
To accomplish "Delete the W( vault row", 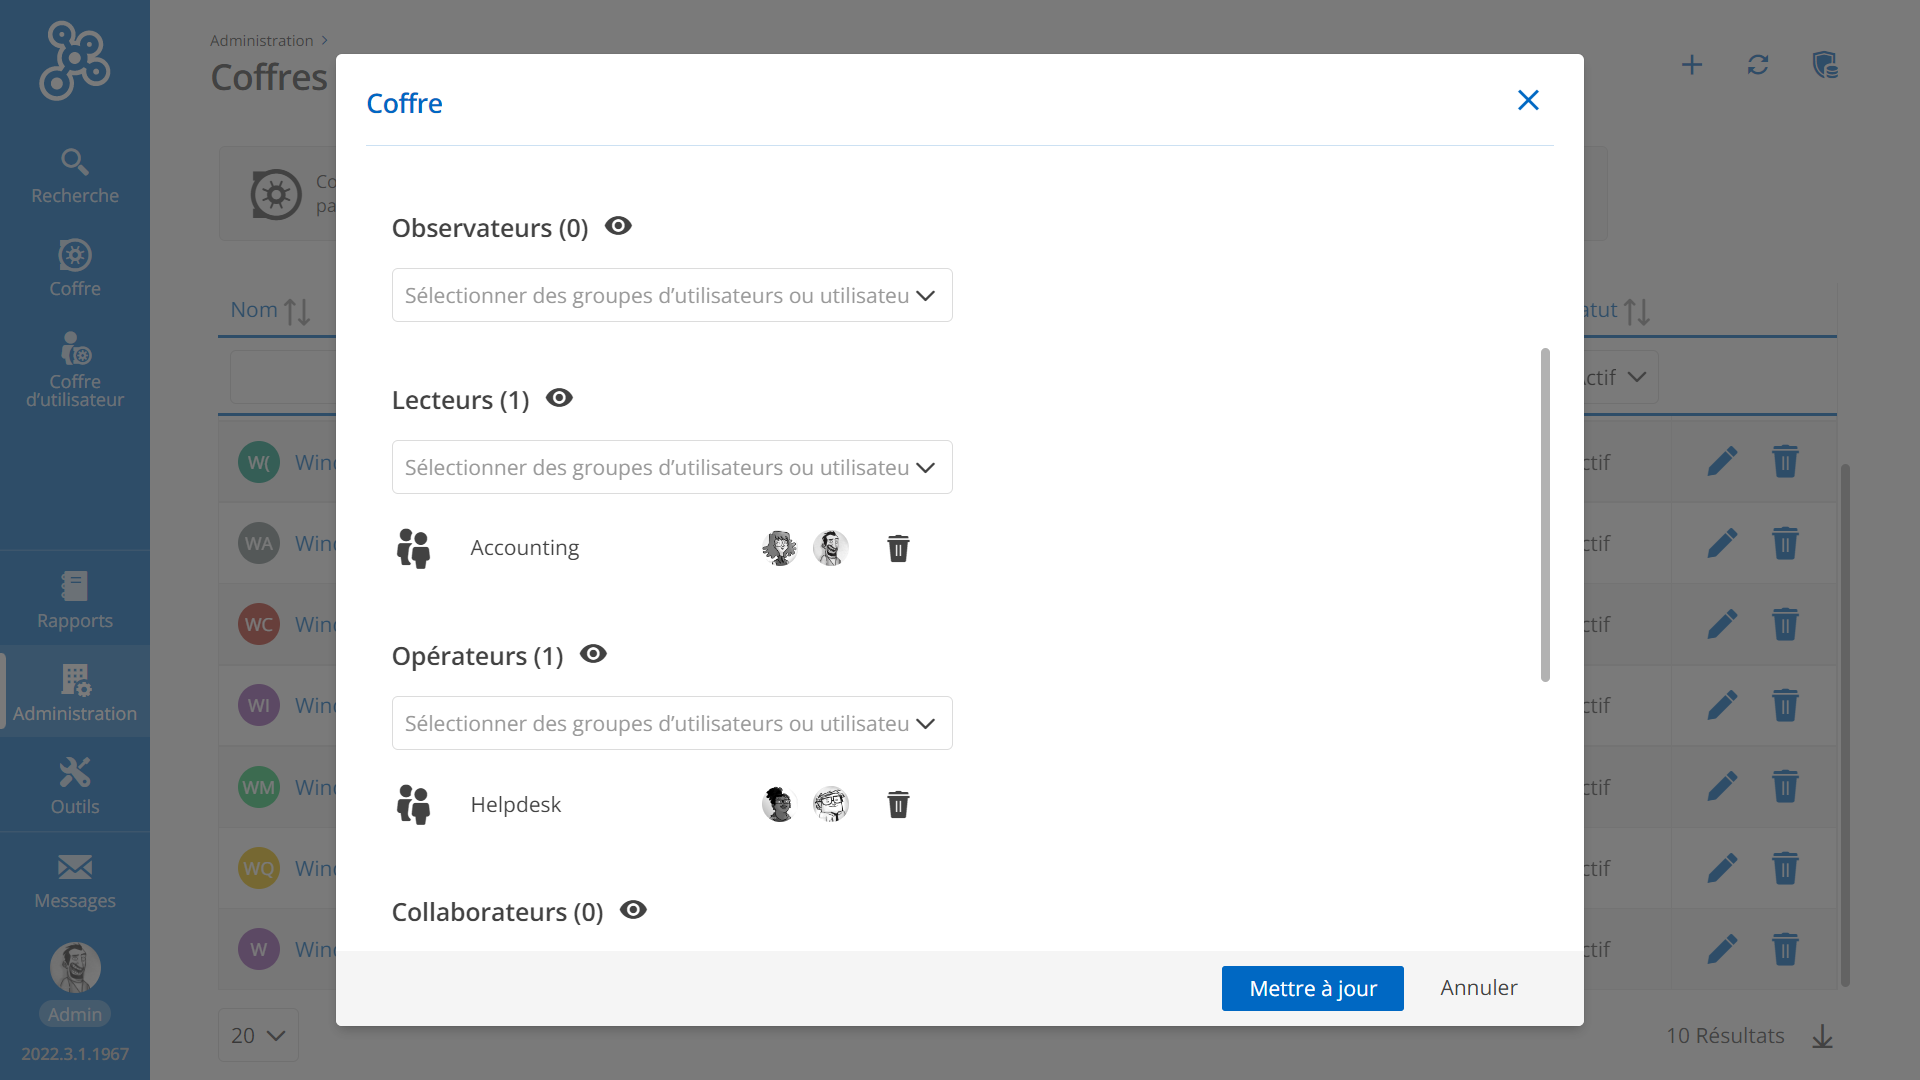I will [x=1785, y=461].
